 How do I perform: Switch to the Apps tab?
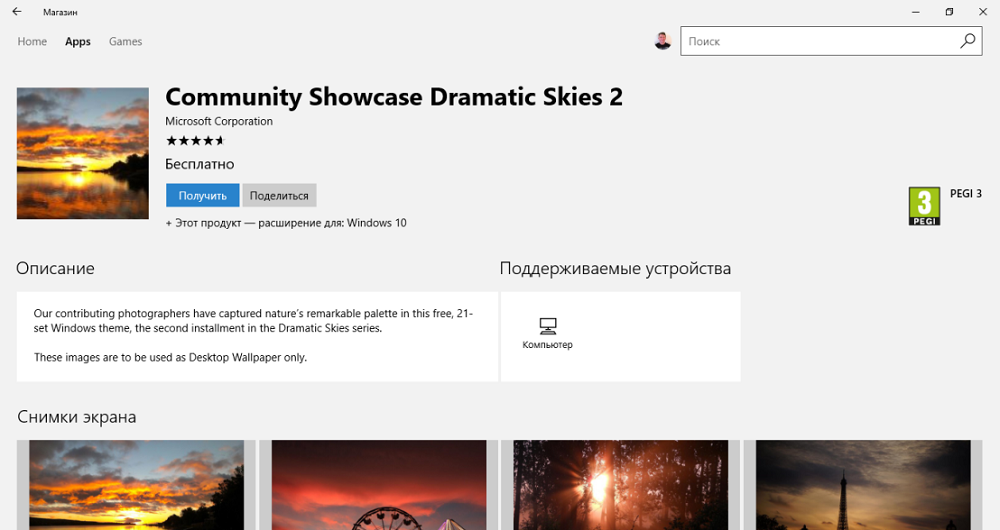click(78, 41)
